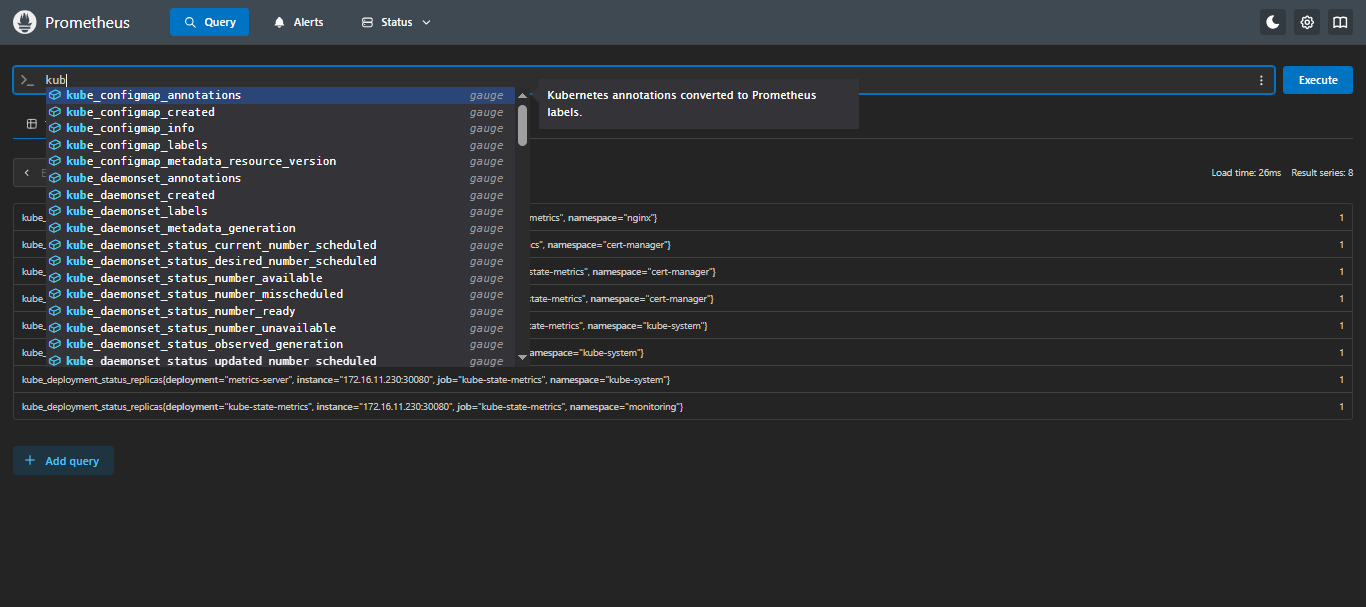The width and height of the screenshot is (1366, 607).
Task: Click the plus icon in Add query
Action: 30,461
